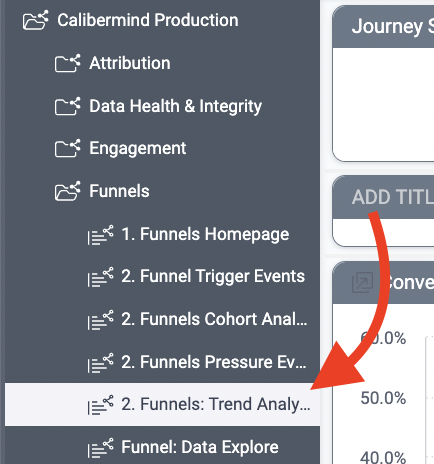Collapse the Calibermind Production tree

pos(148,20)
